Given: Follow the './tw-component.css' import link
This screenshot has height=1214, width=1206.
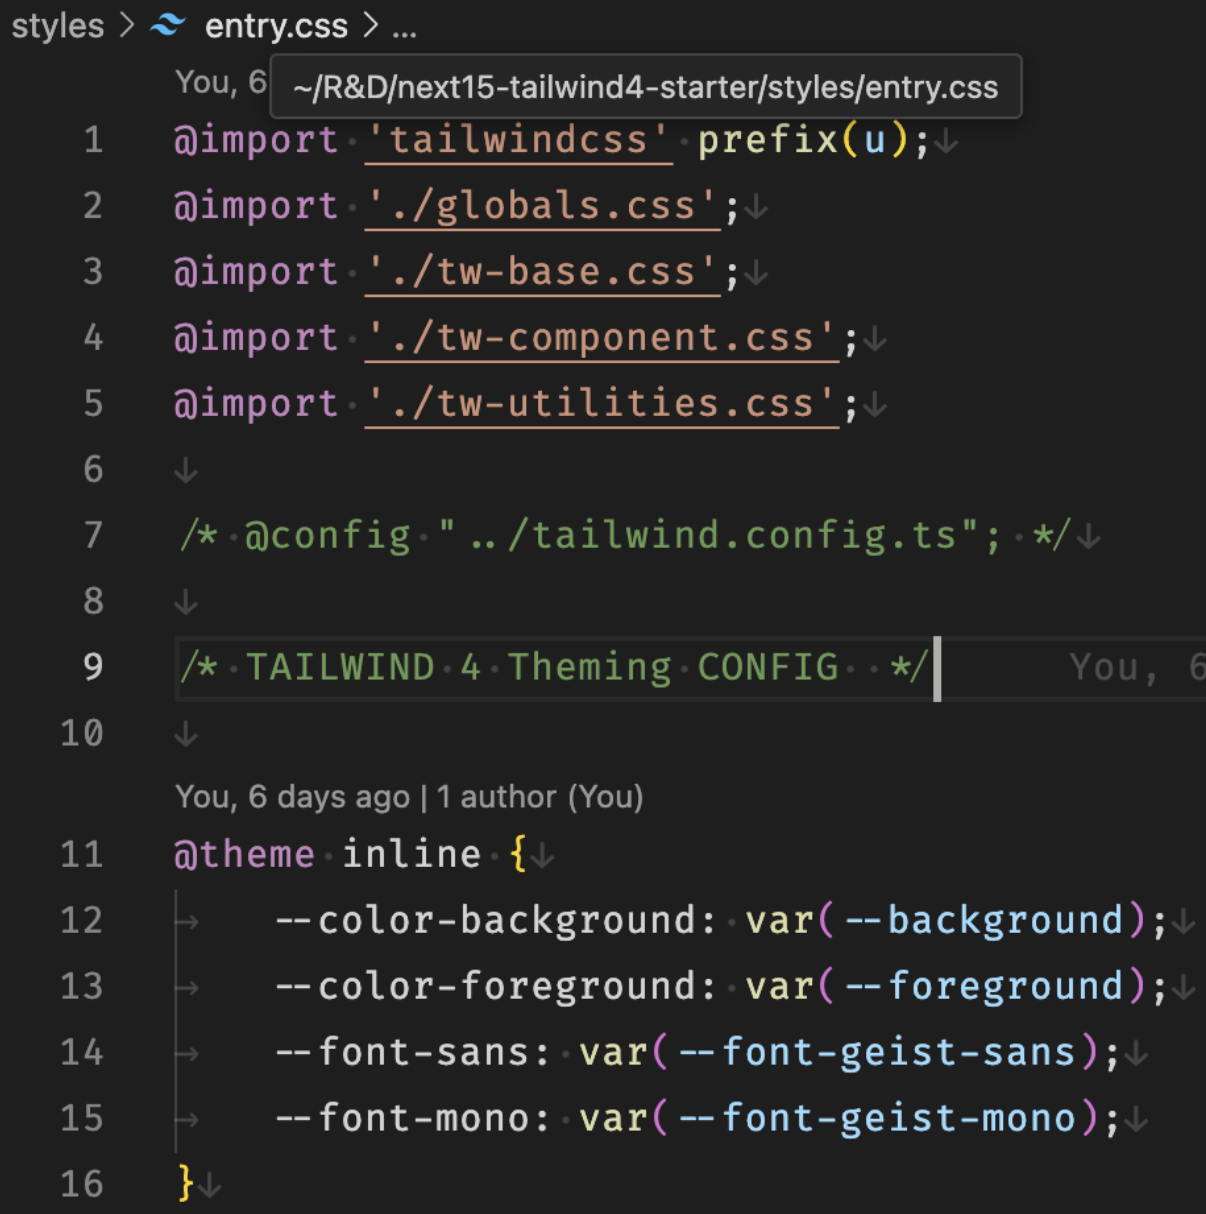Looking at the screenshot, I should [601, 338].
